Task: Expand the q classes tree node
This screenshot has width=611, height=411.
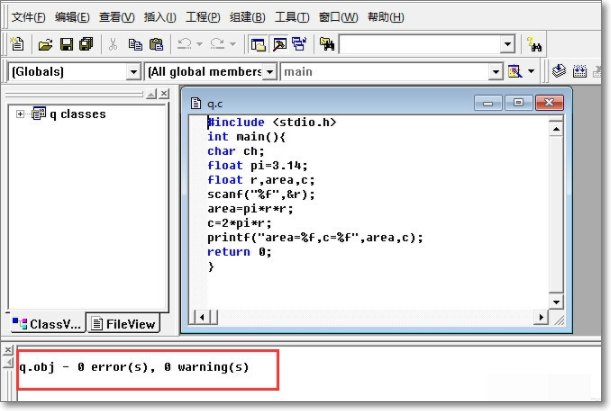Action: [20, 114]
